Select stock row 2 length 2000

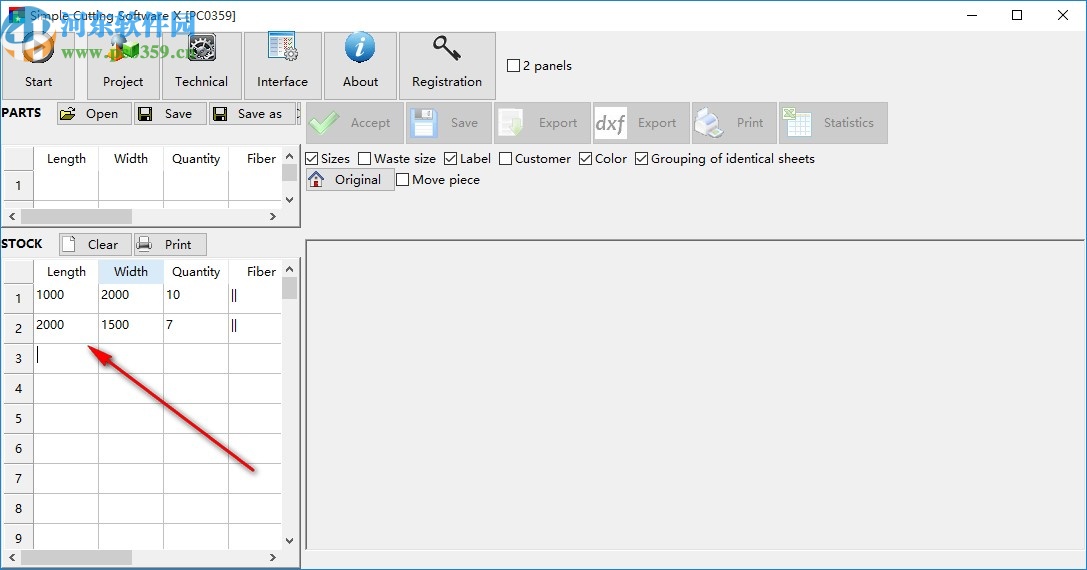[x=66, y=328]
